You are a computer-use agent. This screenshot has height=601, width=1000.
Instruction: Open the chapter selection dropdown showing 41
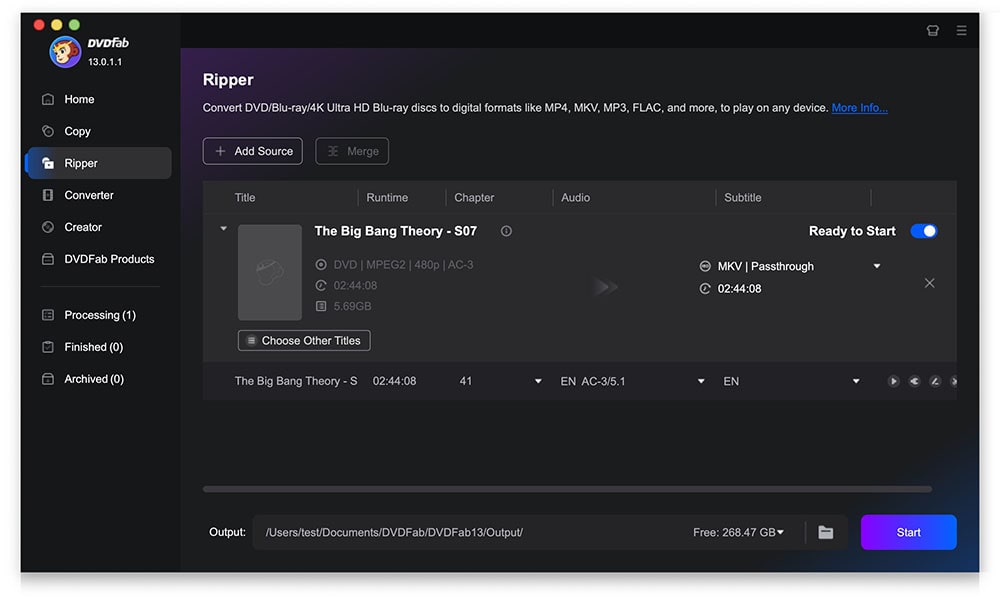pyautogui.click(x=537, y=381)
